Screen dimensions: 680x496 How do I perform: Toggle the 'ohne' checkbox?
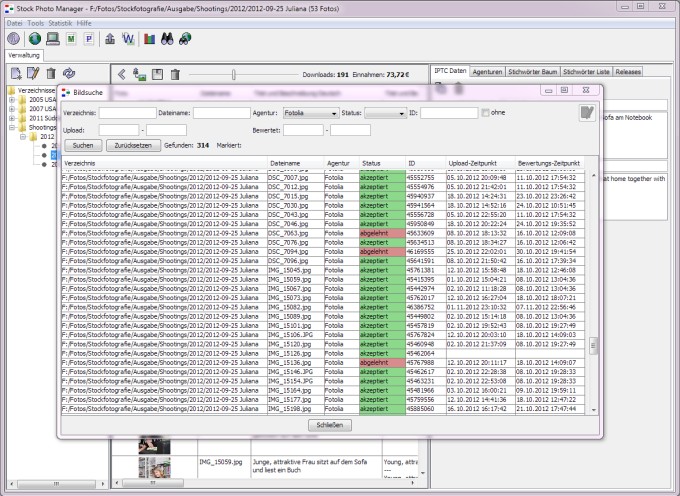[485, 113]
